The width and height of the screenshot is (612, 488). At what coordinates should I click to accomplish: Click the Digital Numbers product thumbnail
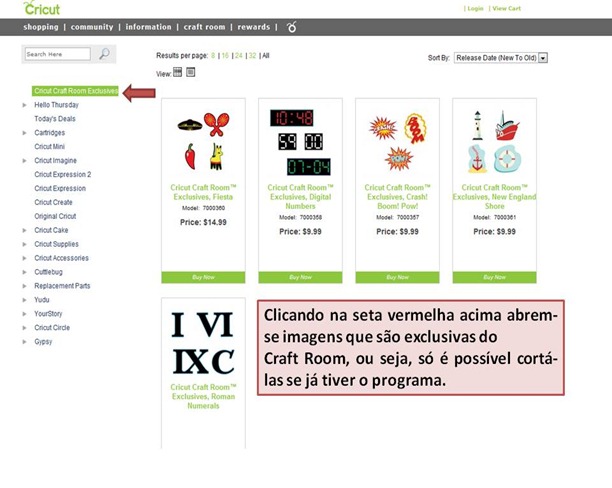pyautogui.click(x=300, y=142)
